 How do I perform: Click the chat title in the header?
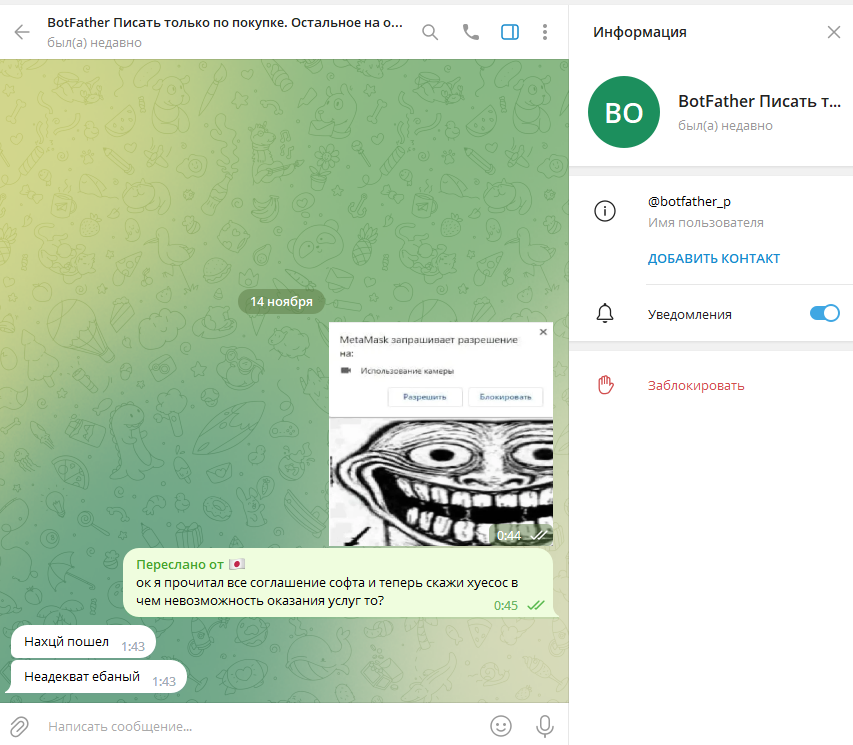[x=225, y=23]
